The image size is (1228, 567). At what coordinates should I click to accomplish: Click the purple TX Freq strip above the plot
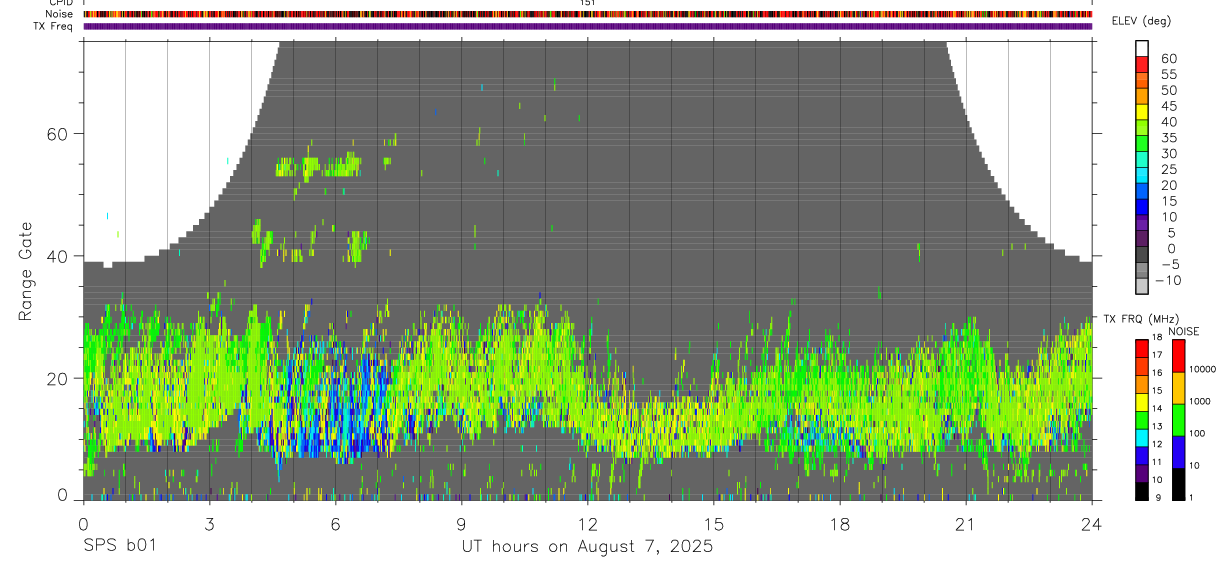(x=588, y=26)
